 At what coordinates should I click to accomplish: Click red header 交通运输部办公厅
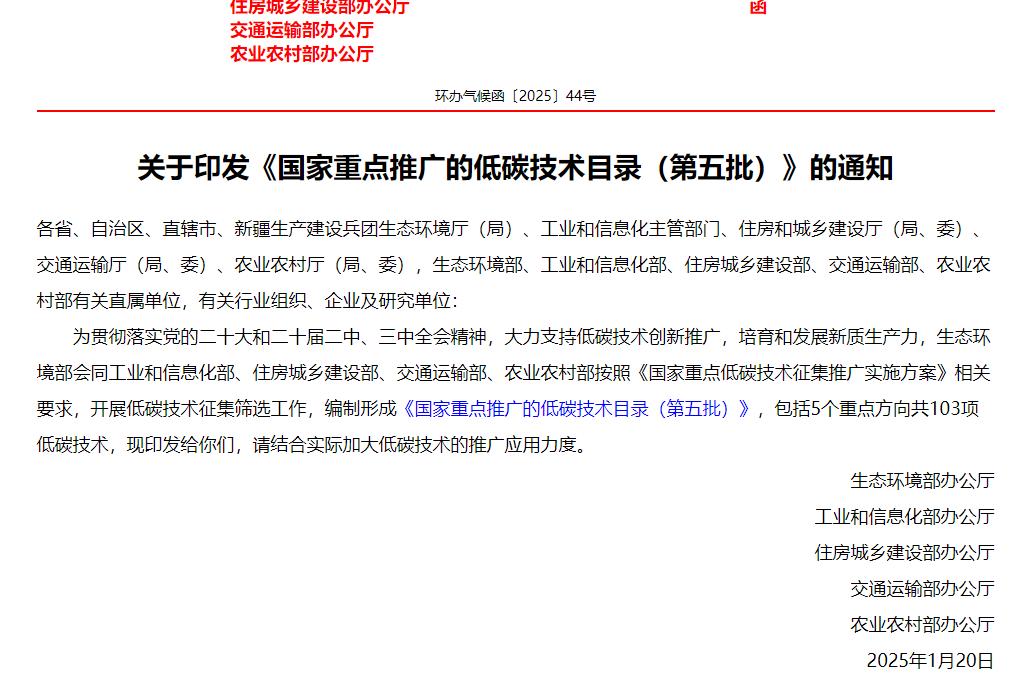click(302, 30)
